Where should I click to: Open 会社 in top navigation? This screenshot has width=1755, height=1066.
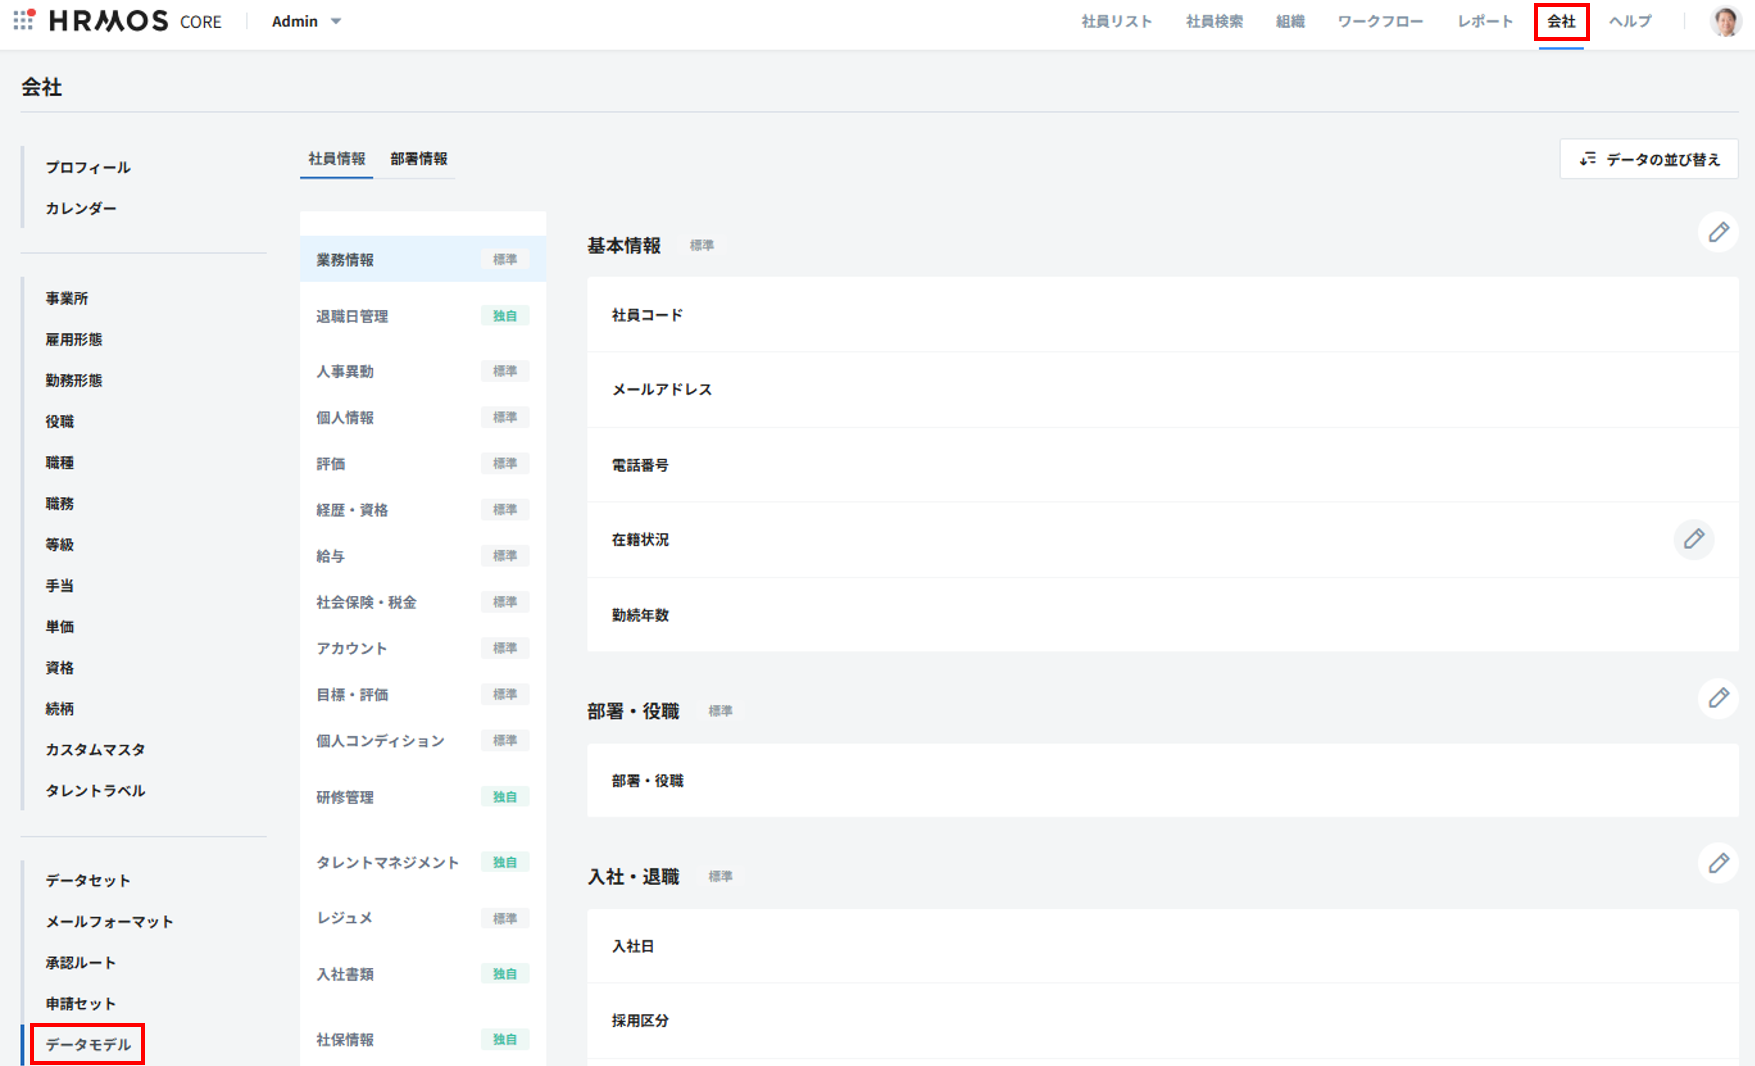(1561, 21)
